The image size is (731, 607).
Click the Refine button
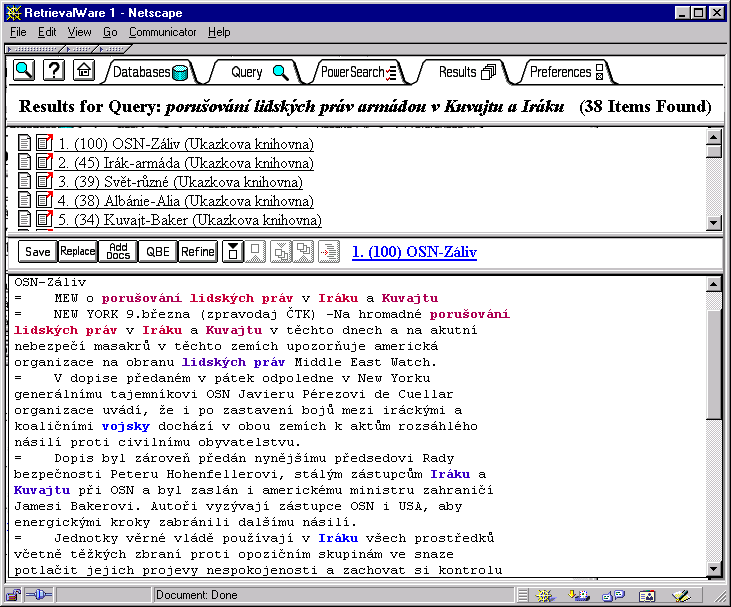[198, 252]
